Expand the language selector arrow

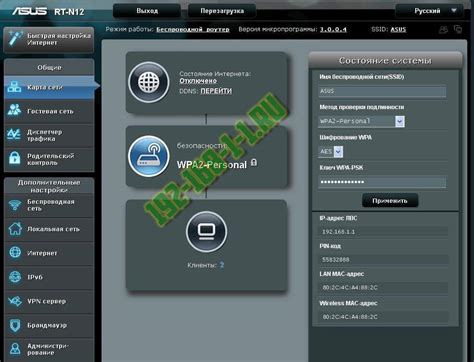(x=454, y=11)
